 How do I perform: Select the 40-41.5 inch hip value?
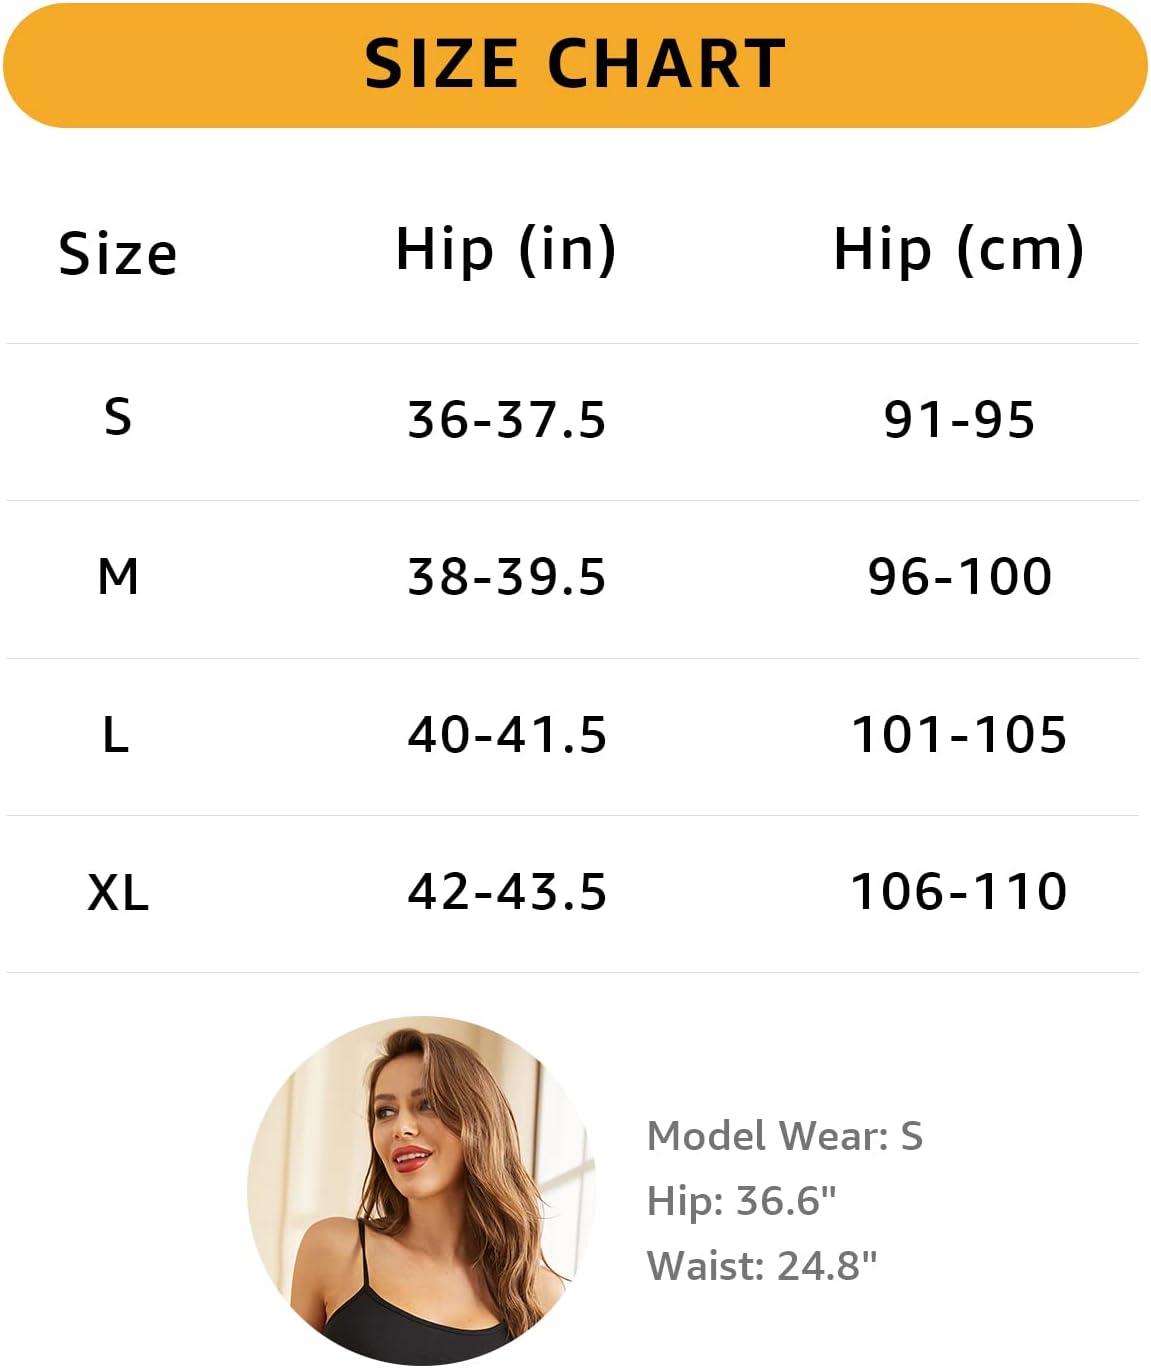[x=507, y=734]
